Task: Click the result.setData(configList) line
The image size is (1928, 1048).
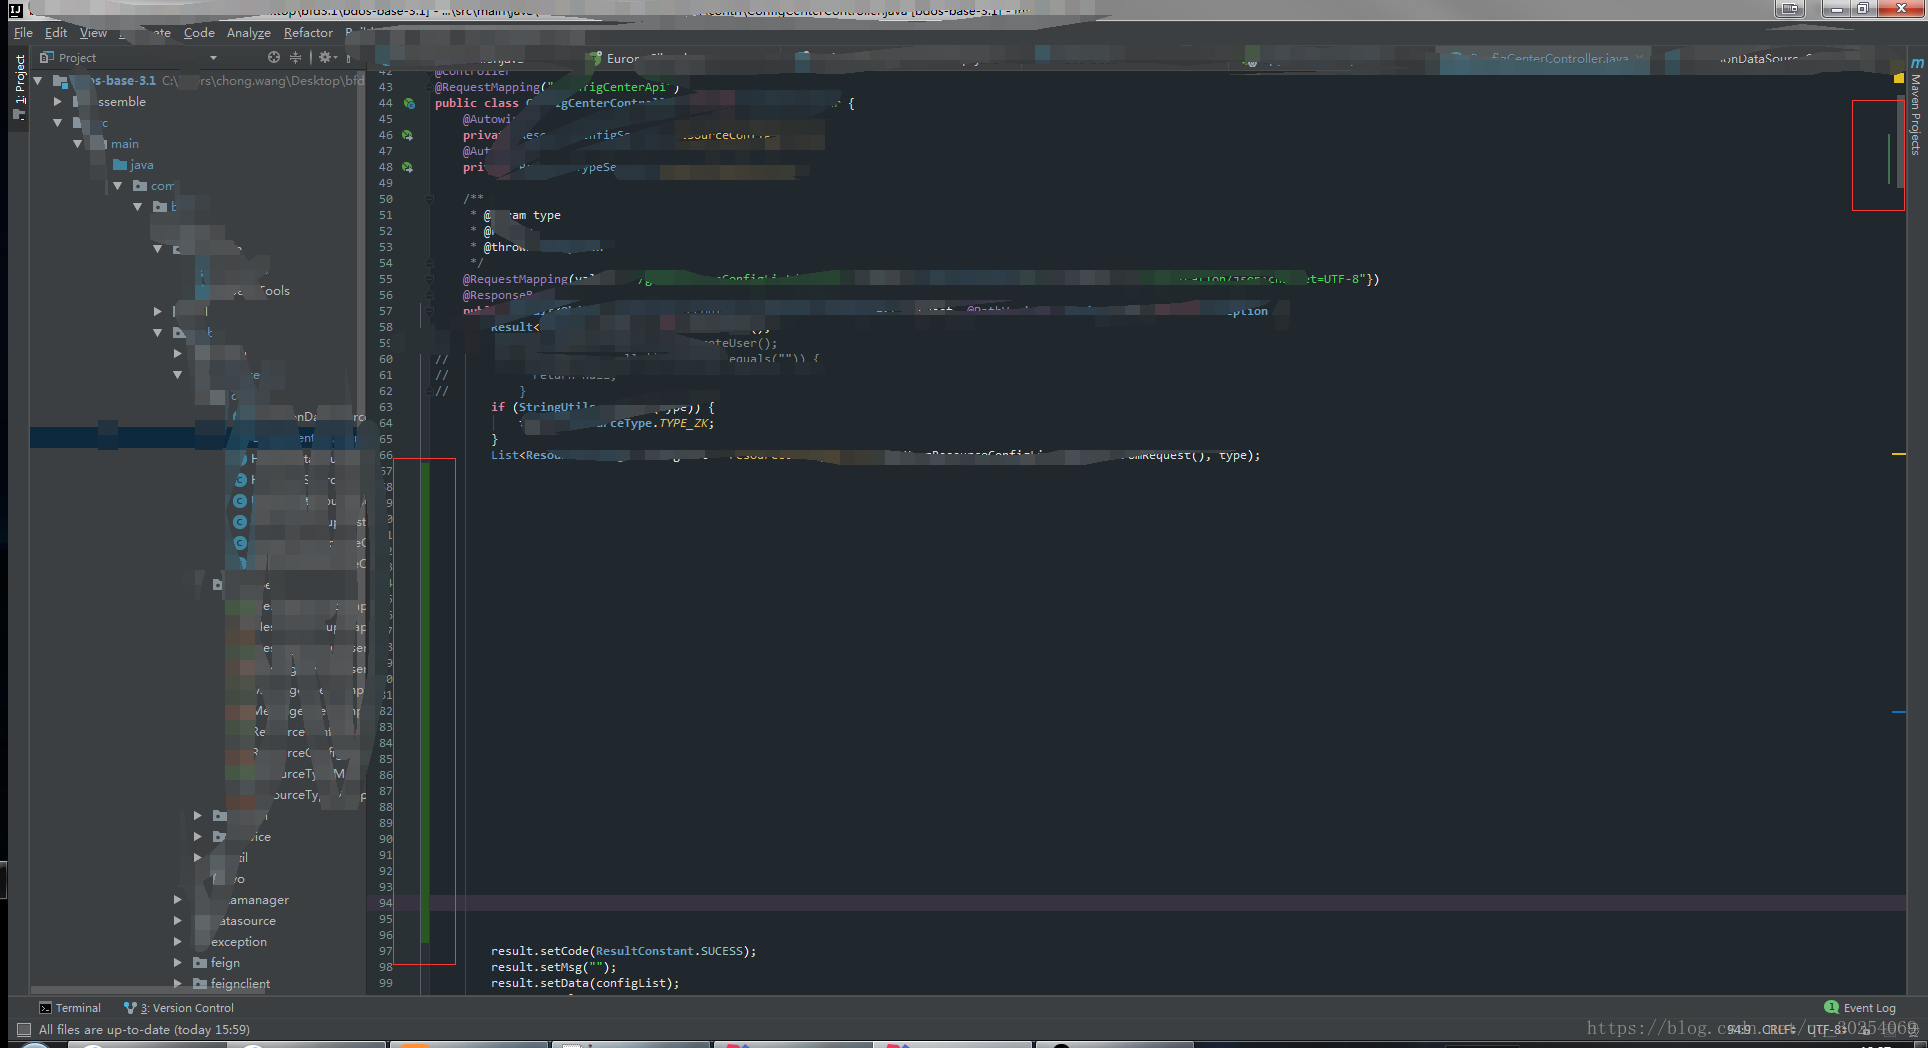Action: (585, 983)
